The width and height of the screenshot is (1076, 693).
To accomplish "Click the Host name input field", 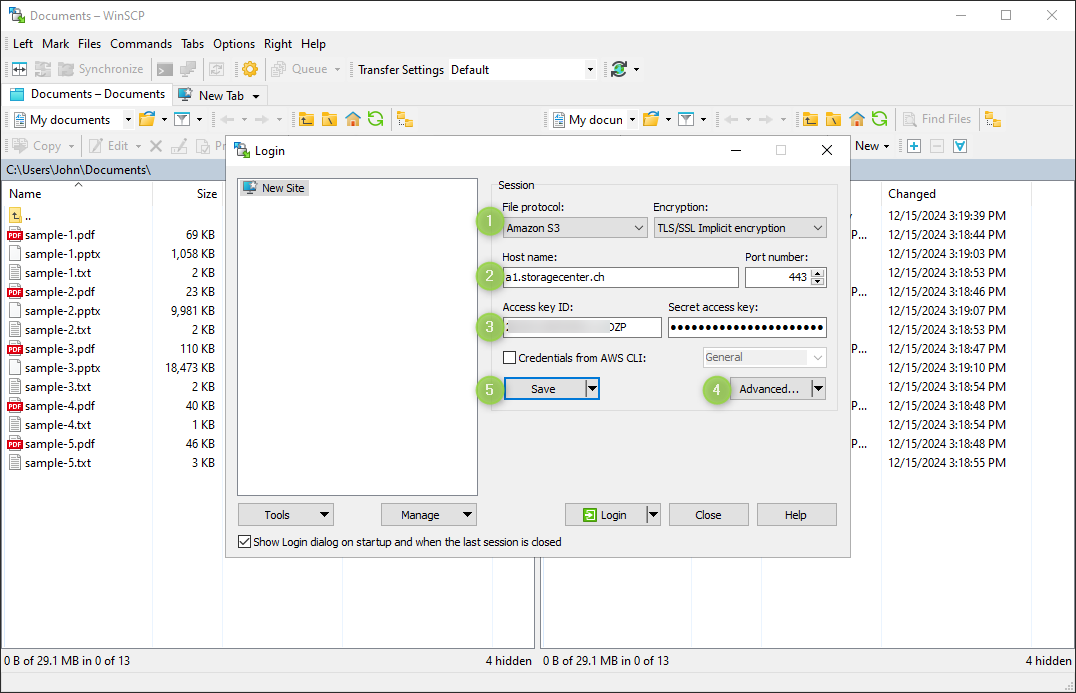I will pyautogui.click(x=620, y=277).
